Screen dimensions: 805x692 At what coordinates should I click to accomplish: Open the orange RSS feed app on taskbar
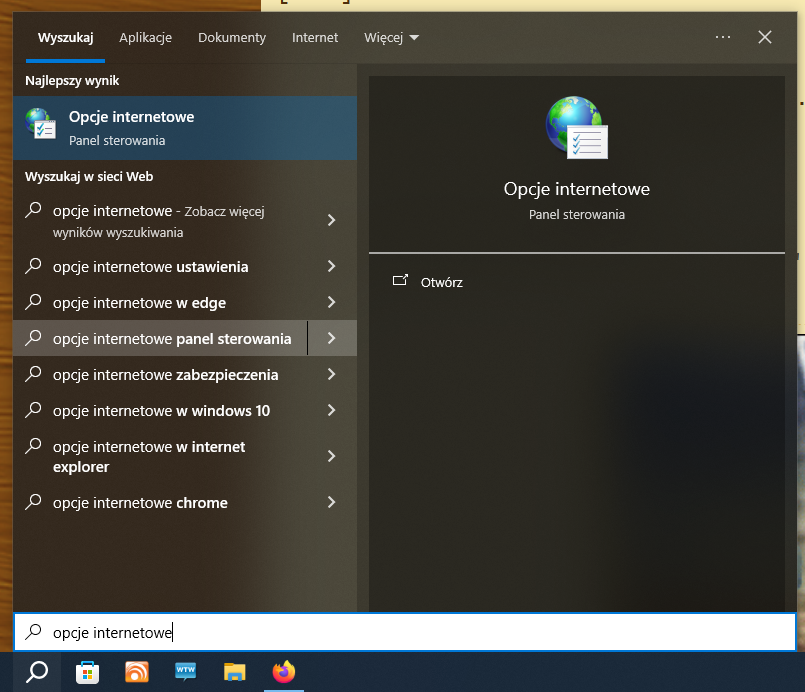coord(137,672)
